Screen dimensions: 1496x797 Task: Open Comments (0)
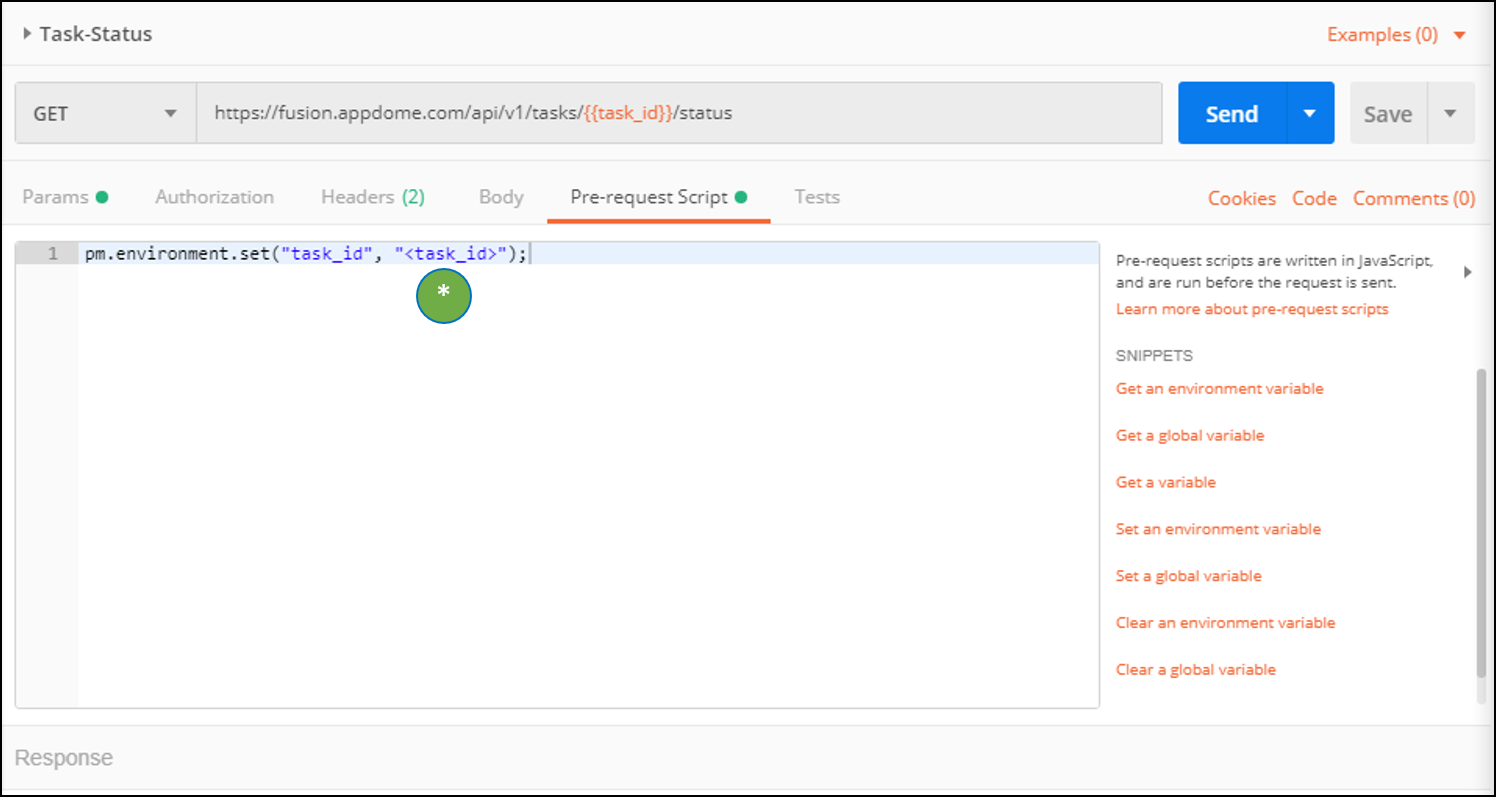(1414, 198)
